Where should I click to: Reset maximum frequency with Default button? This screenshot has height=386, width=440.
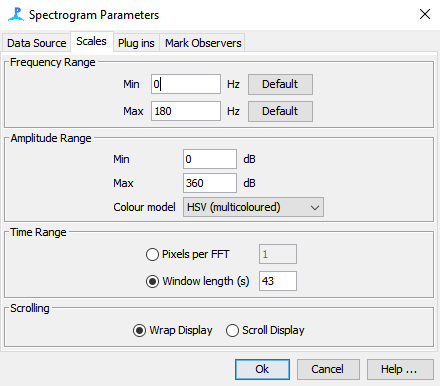click(x=280, y=111)
